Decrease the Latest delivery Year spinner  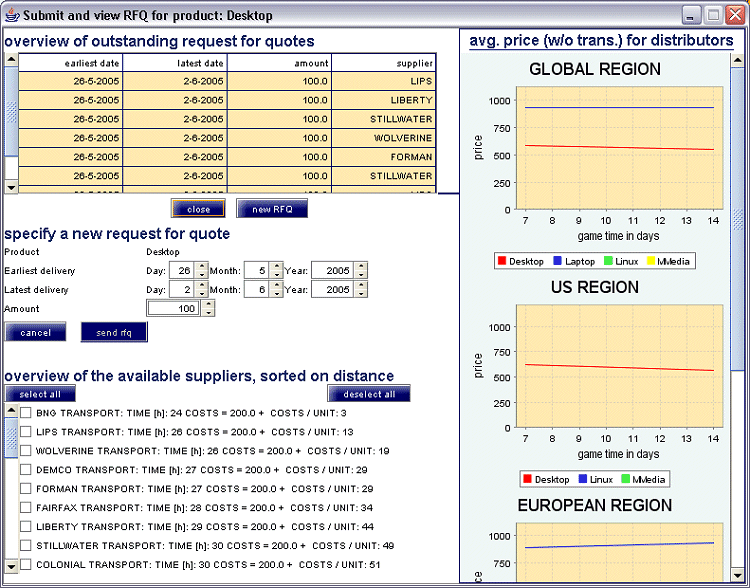coord(361,293)
